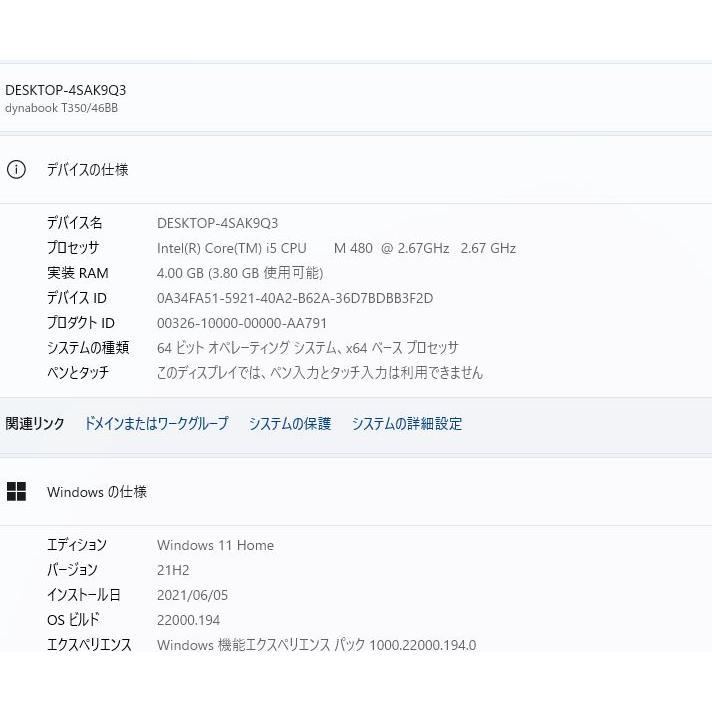Click the Windows 11 Home edition value
The height and width of the screenshot is (712, 712).
215,545
